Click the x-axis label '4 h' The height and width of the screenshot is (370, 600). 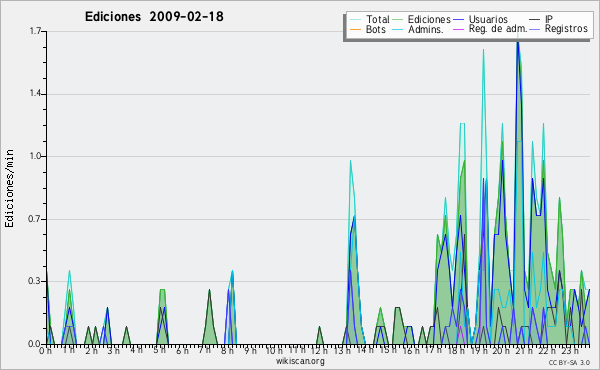click(x=136, y=350)
